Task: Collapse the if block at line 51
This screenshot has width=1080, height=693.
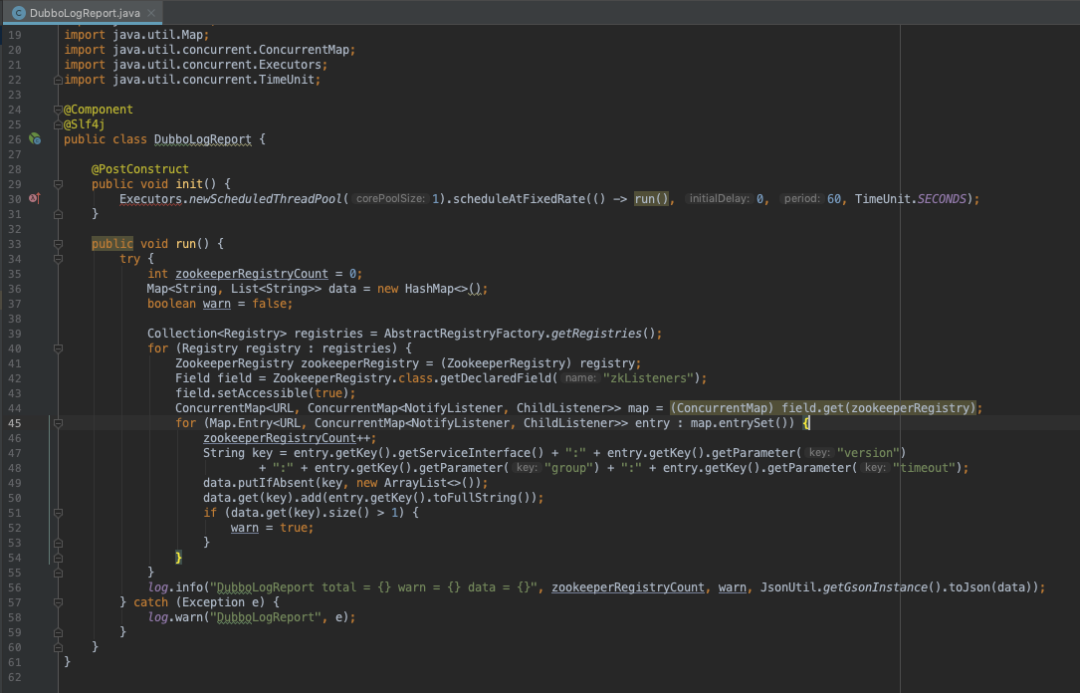Action: pyautogui.click(x=58, y=513)
